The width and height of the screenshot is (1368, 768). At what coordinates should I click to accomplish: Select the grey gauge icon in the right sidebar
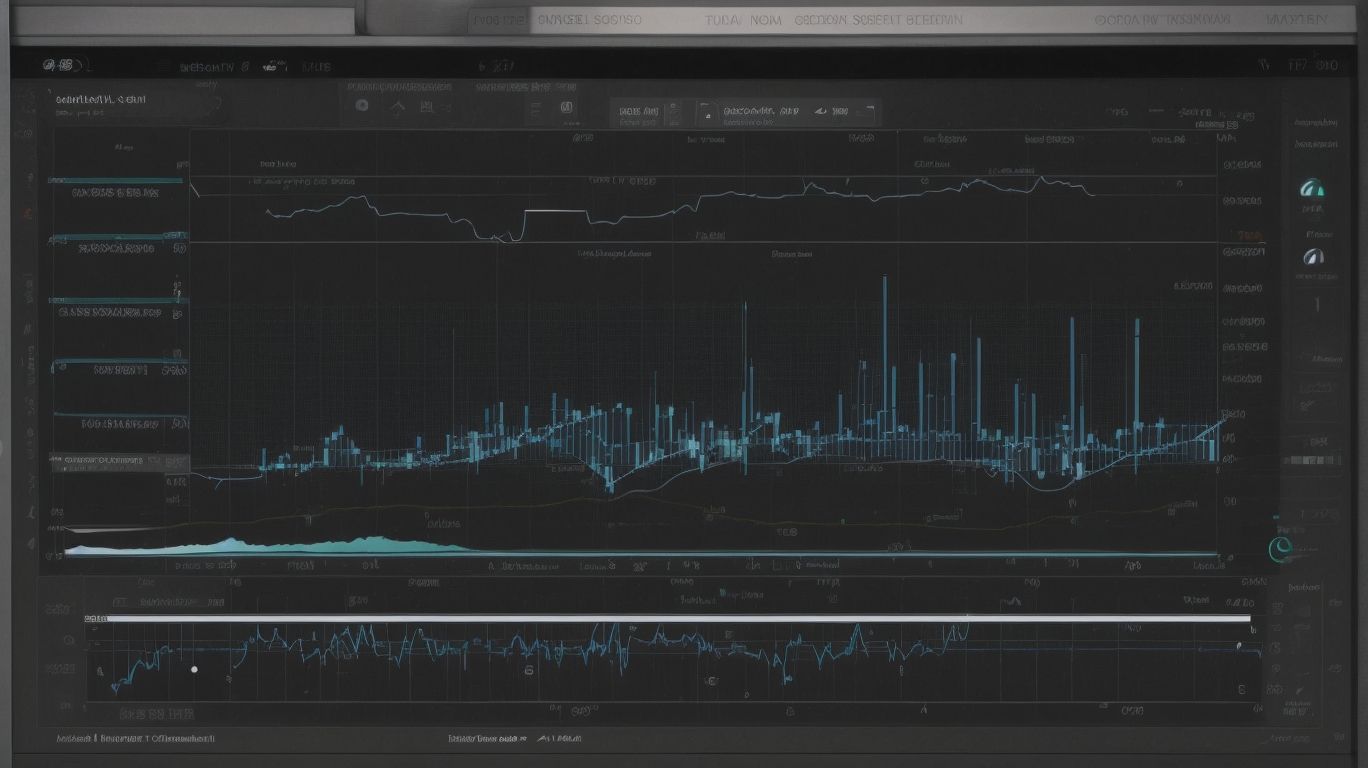[x=1313, y=256]
